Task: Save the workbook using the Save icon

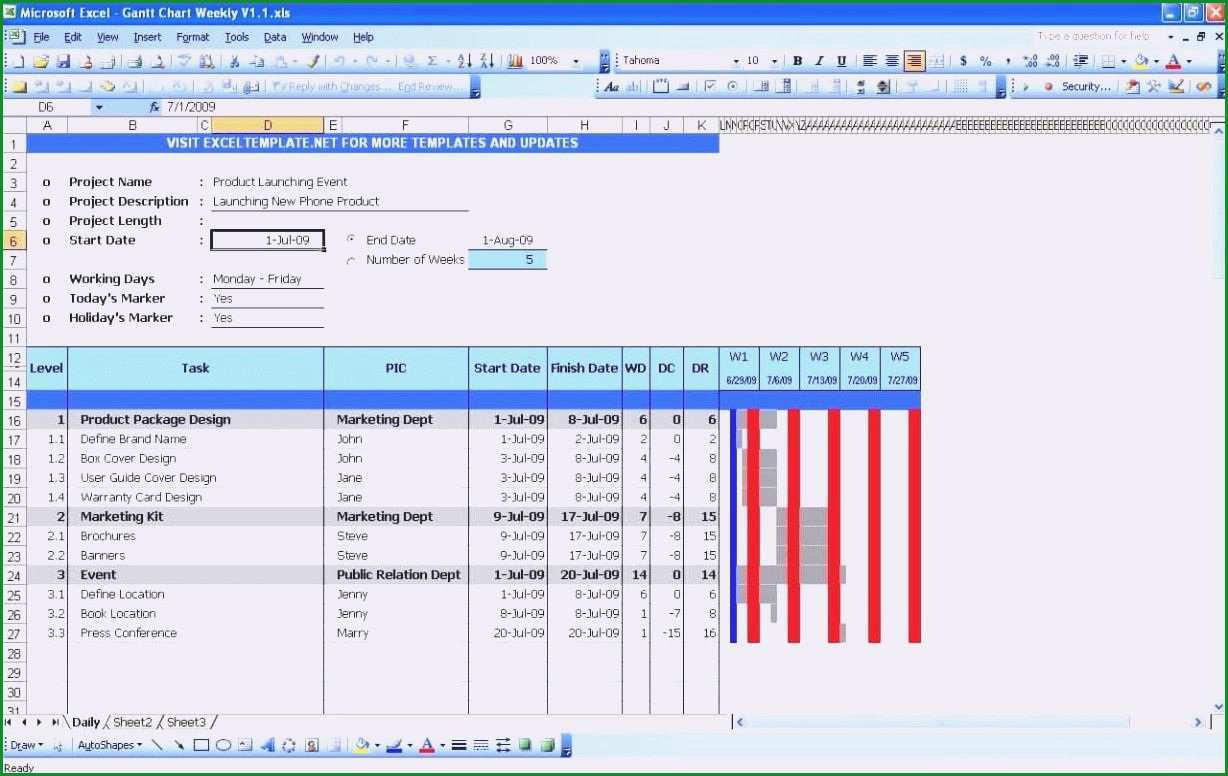Action: click(63, 61)
